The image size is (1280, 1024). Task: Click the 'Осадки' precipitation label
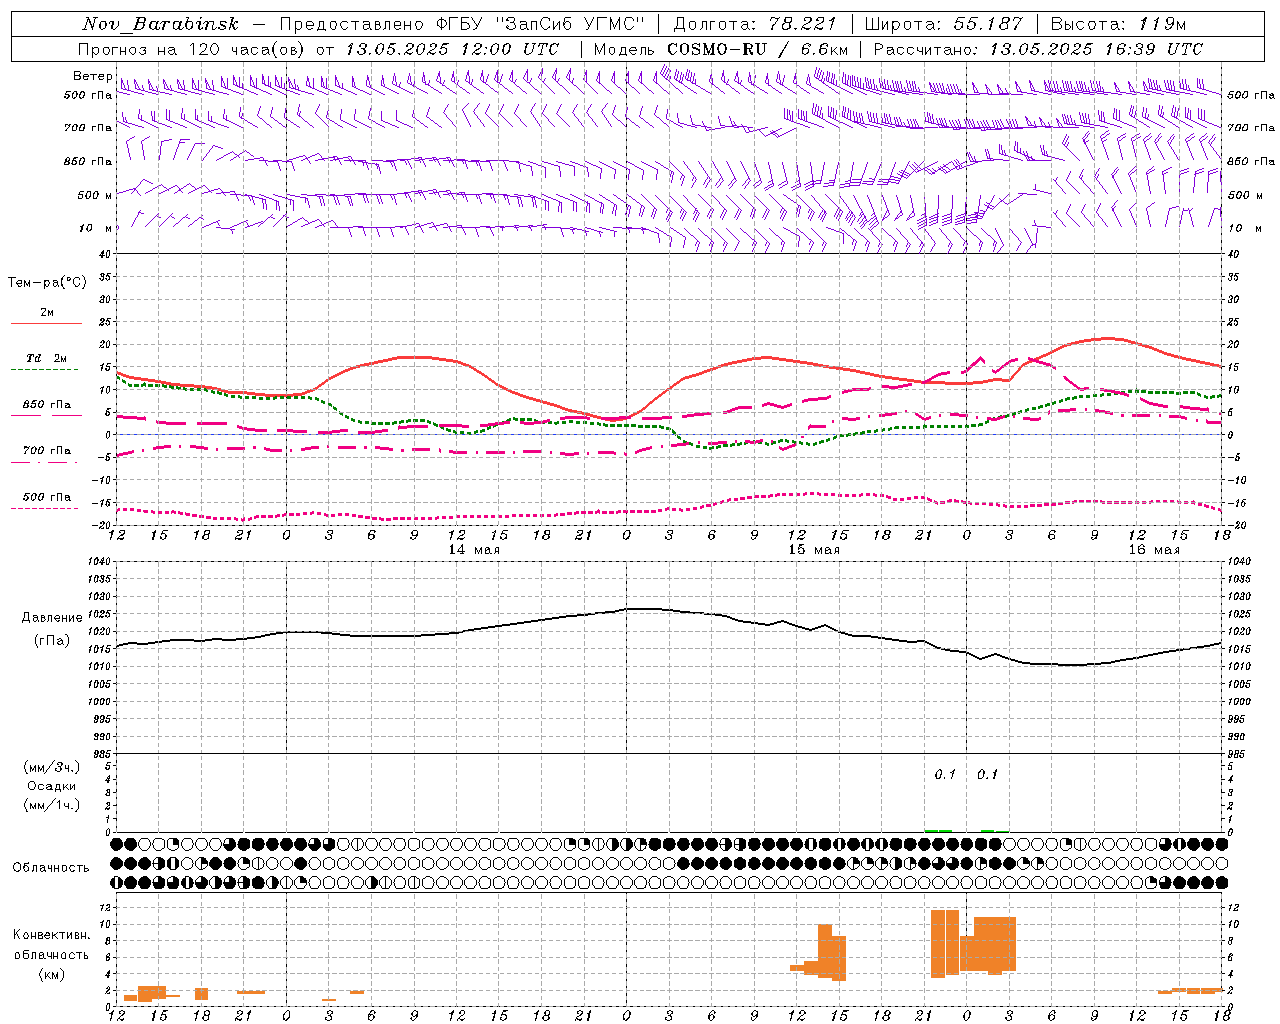pyautogui.click(x=52, y=787)
